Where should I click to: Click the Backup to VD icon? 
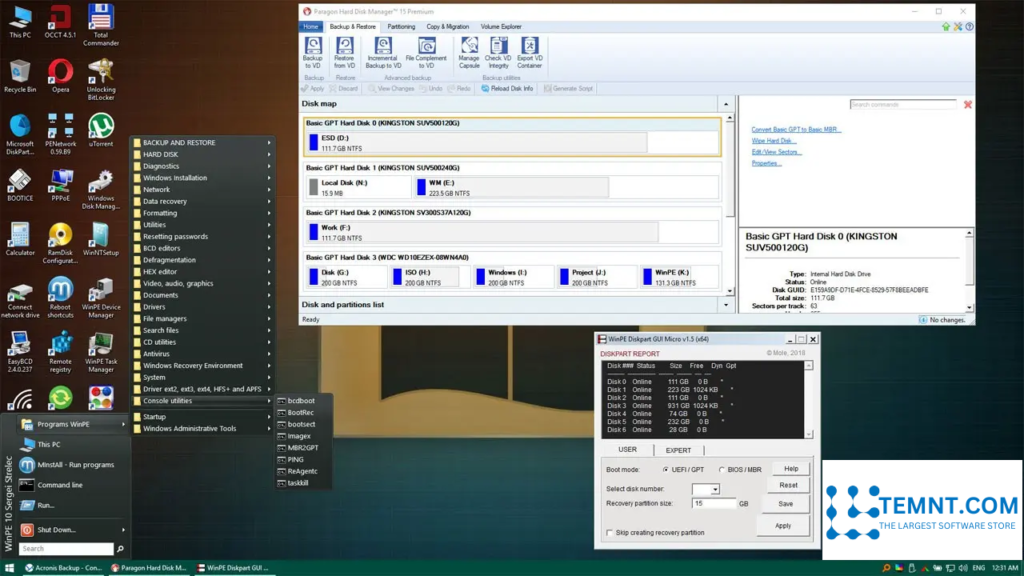(313, 47)
